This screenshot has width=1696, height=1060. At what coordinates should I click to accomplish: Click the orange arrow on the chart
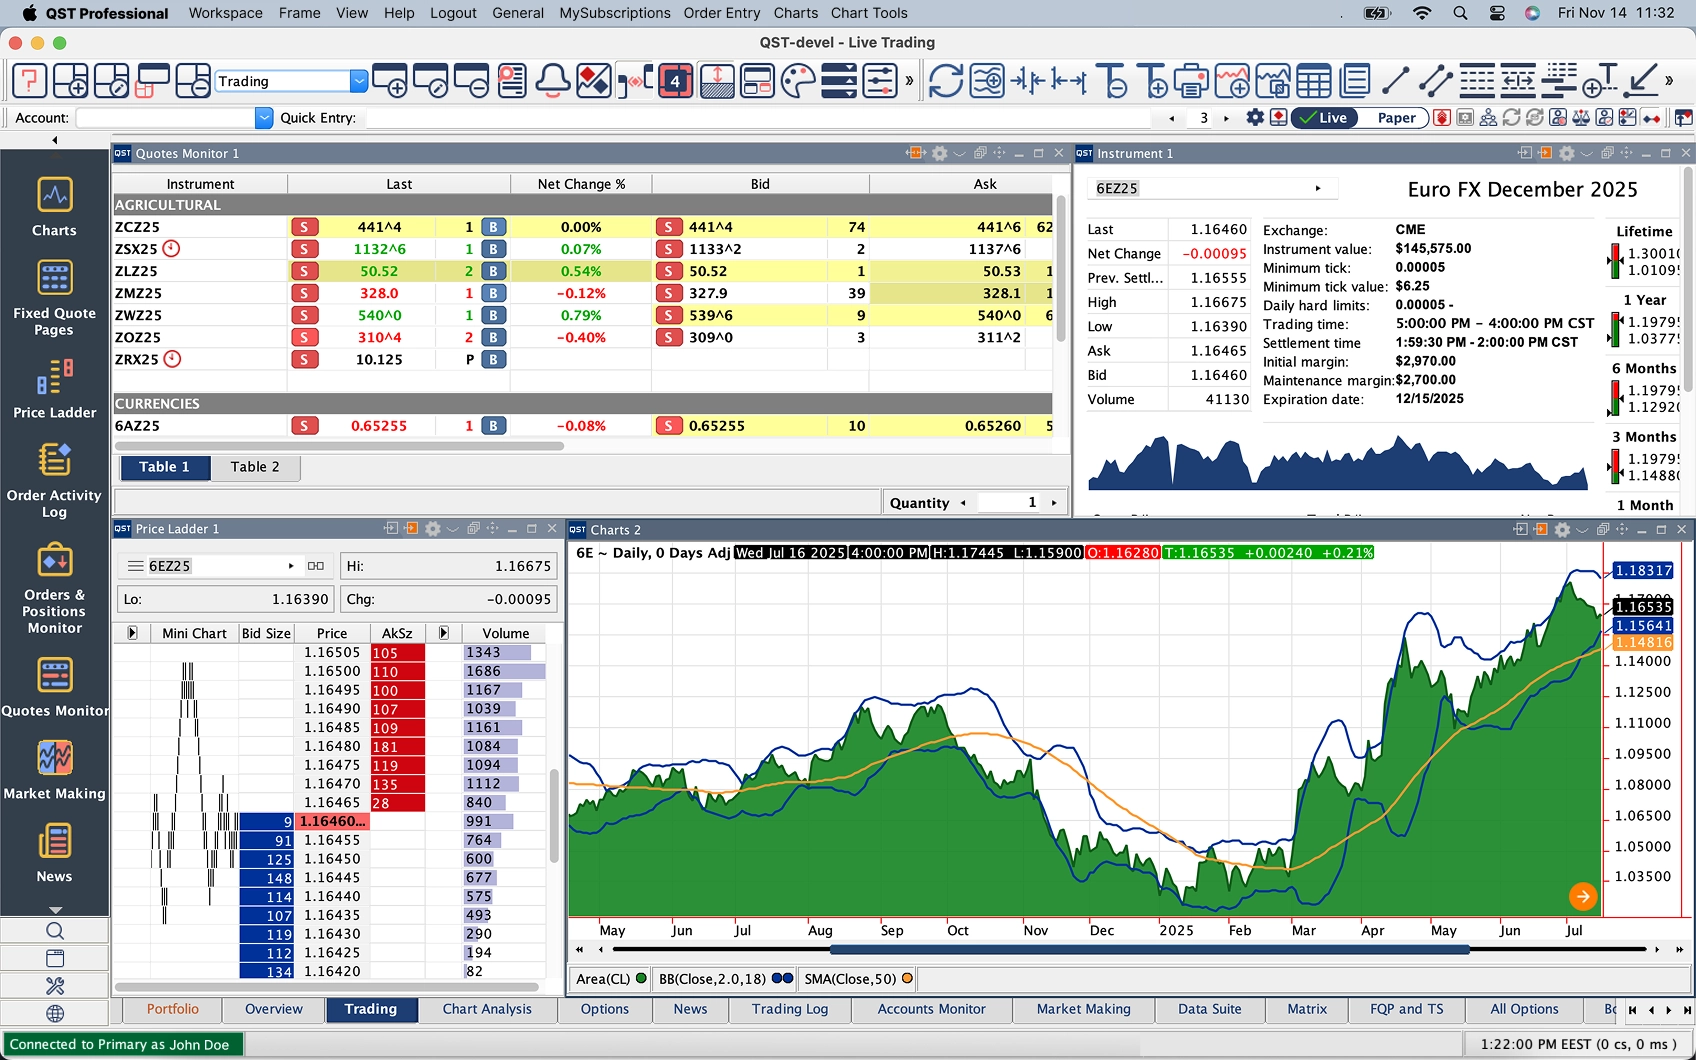click(x=1582, y=896)
